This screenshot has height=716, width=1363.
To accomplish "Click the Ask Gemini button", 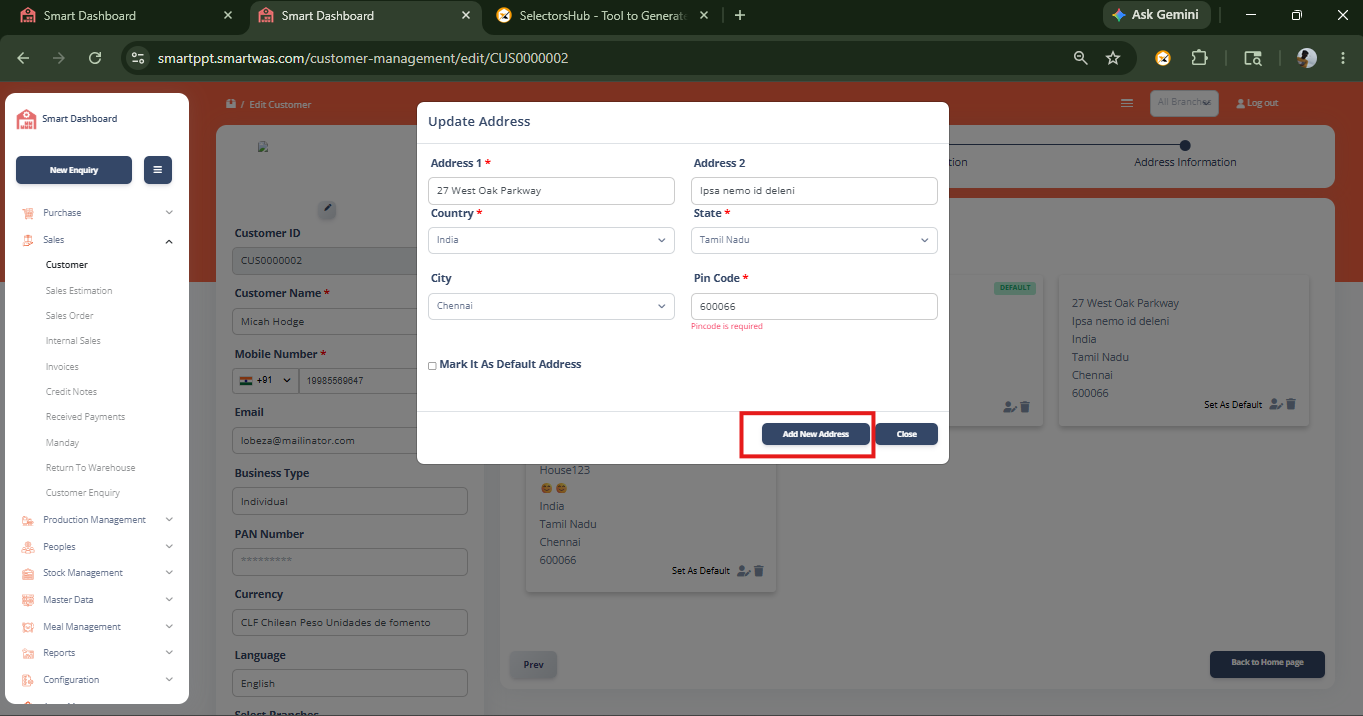I will coord(1157,15).
